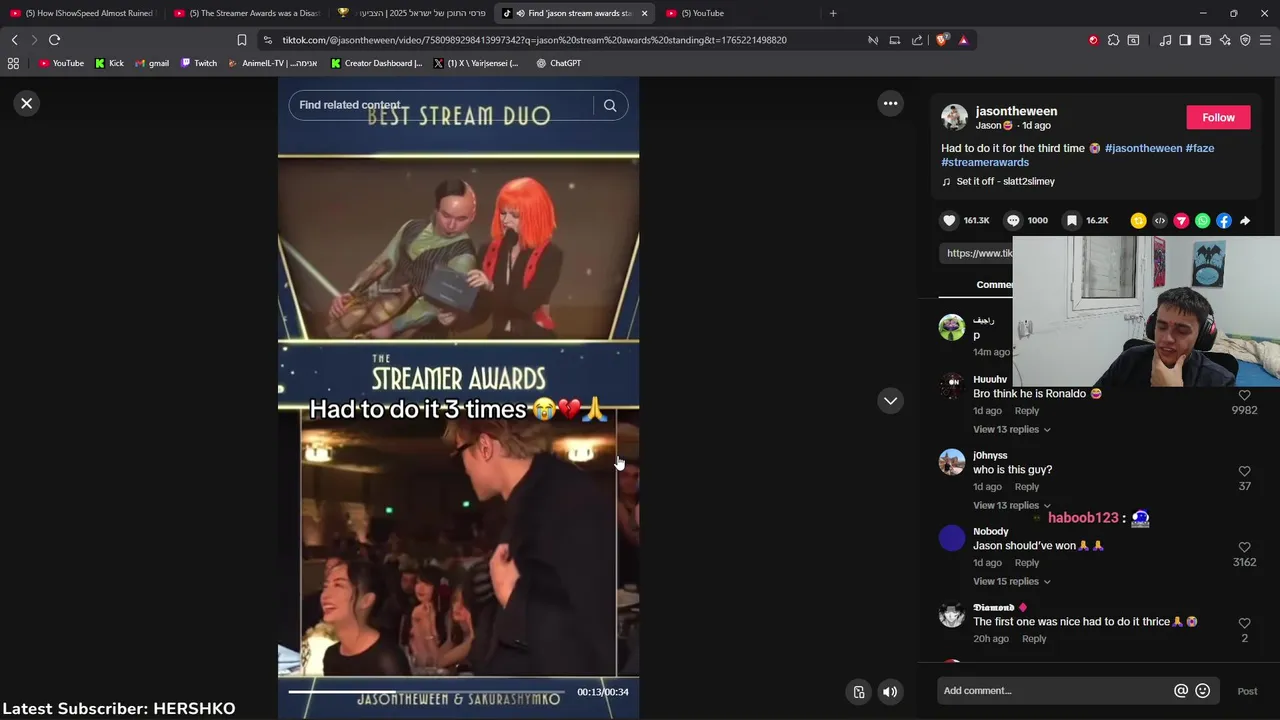The image size is (1280, 720).
Task: Toggle the browser sidebar panel
Action: 1185,40
